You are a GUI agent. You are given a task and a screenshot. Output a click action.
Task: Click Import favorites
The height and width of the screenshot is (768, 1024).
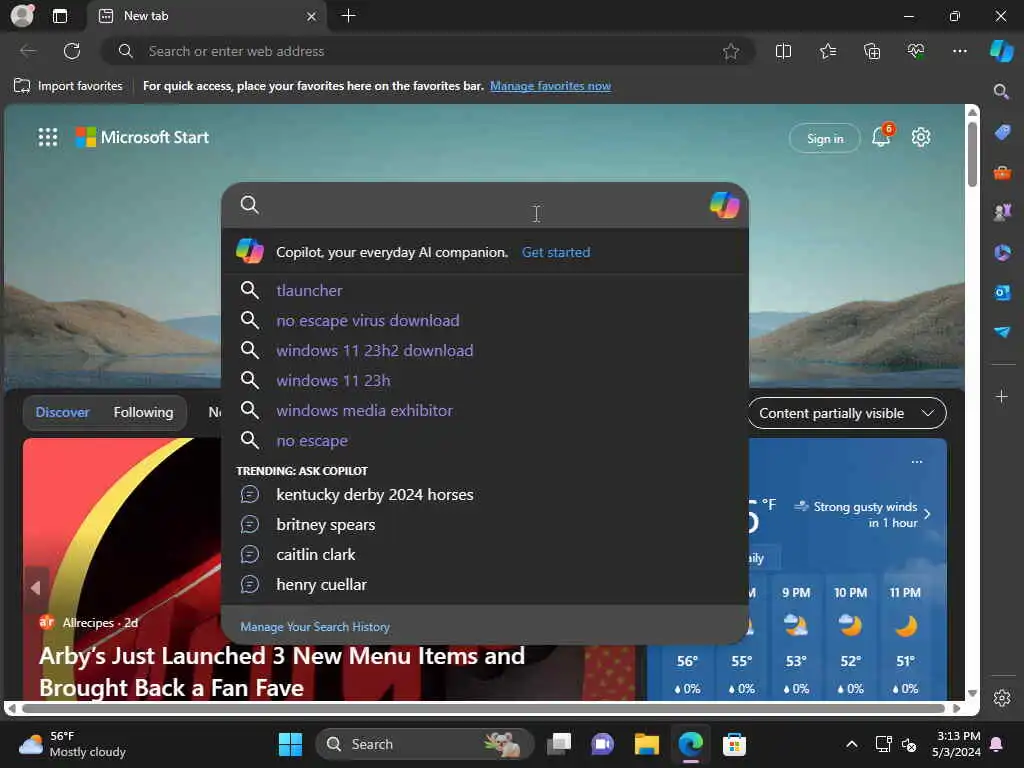click(x=68, y=86)
